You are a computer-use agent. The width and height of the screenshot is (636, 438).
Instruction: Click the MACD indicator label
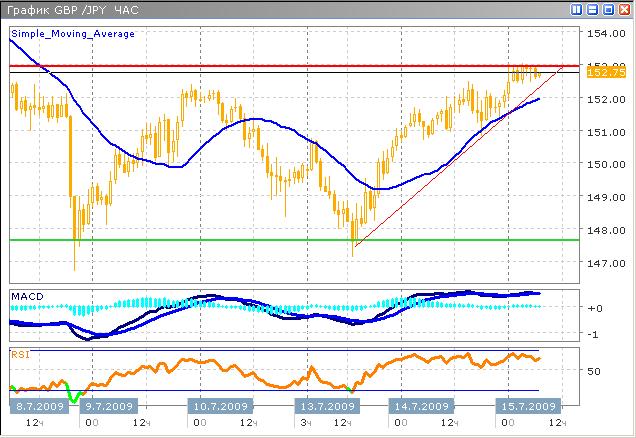point(26,297)
